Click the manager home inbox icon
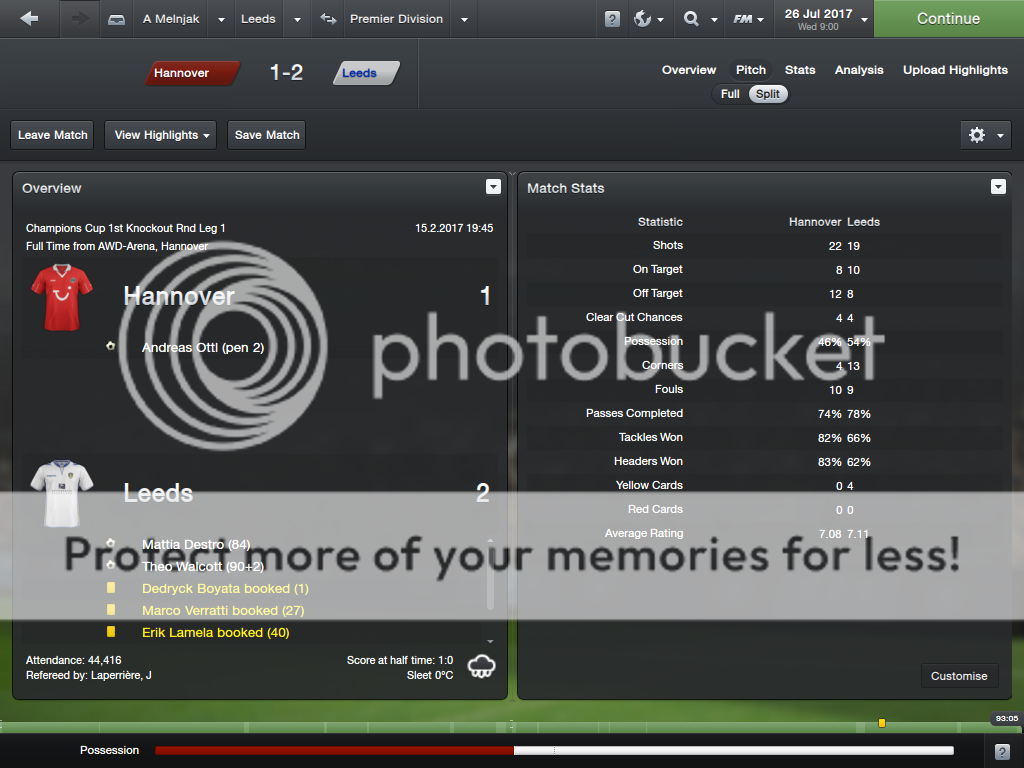Image resolution: width=1024 pixels, height=768 pixels. (117, 19)
